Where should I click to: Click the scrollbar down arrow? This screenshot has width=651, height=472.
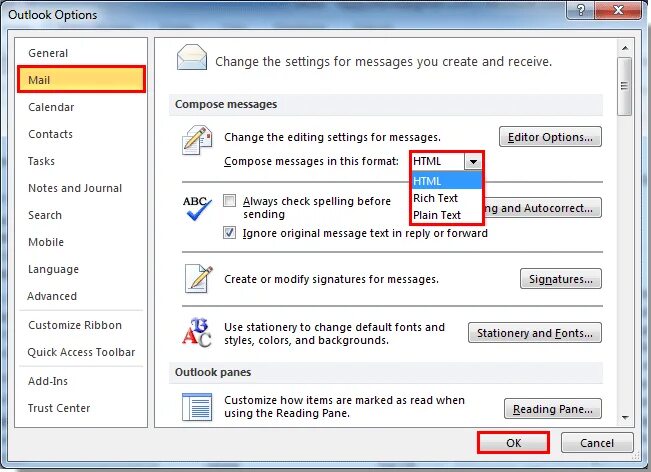click(625, 418)
